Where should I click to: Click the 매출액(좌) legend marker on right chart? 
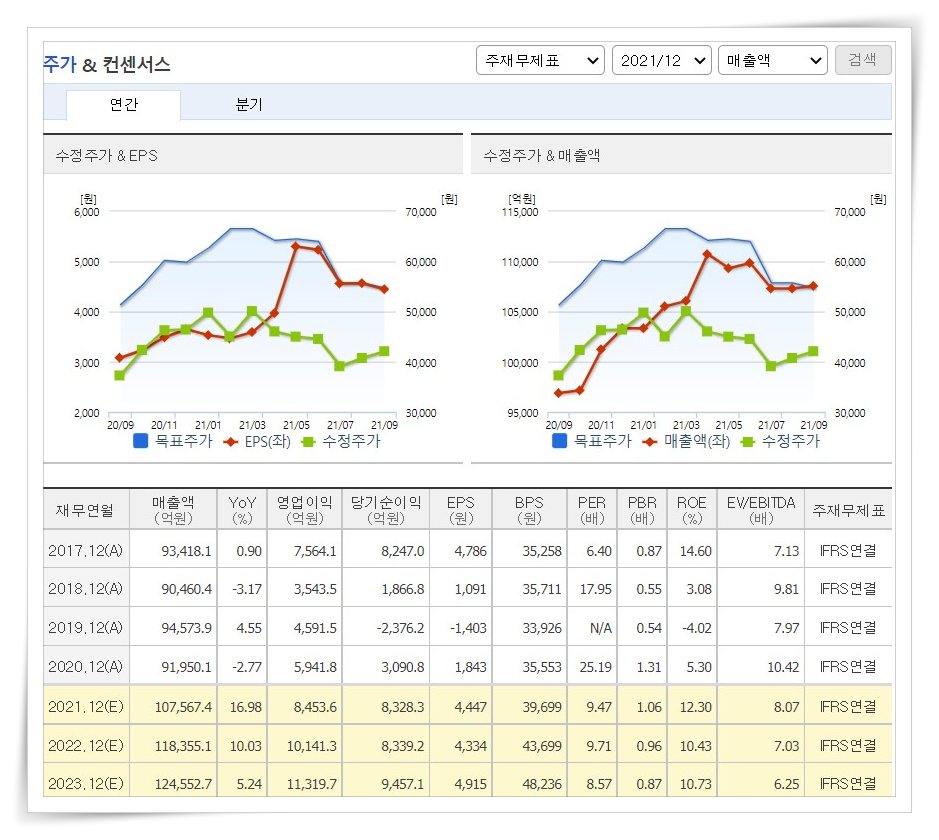tap(649, 441)
